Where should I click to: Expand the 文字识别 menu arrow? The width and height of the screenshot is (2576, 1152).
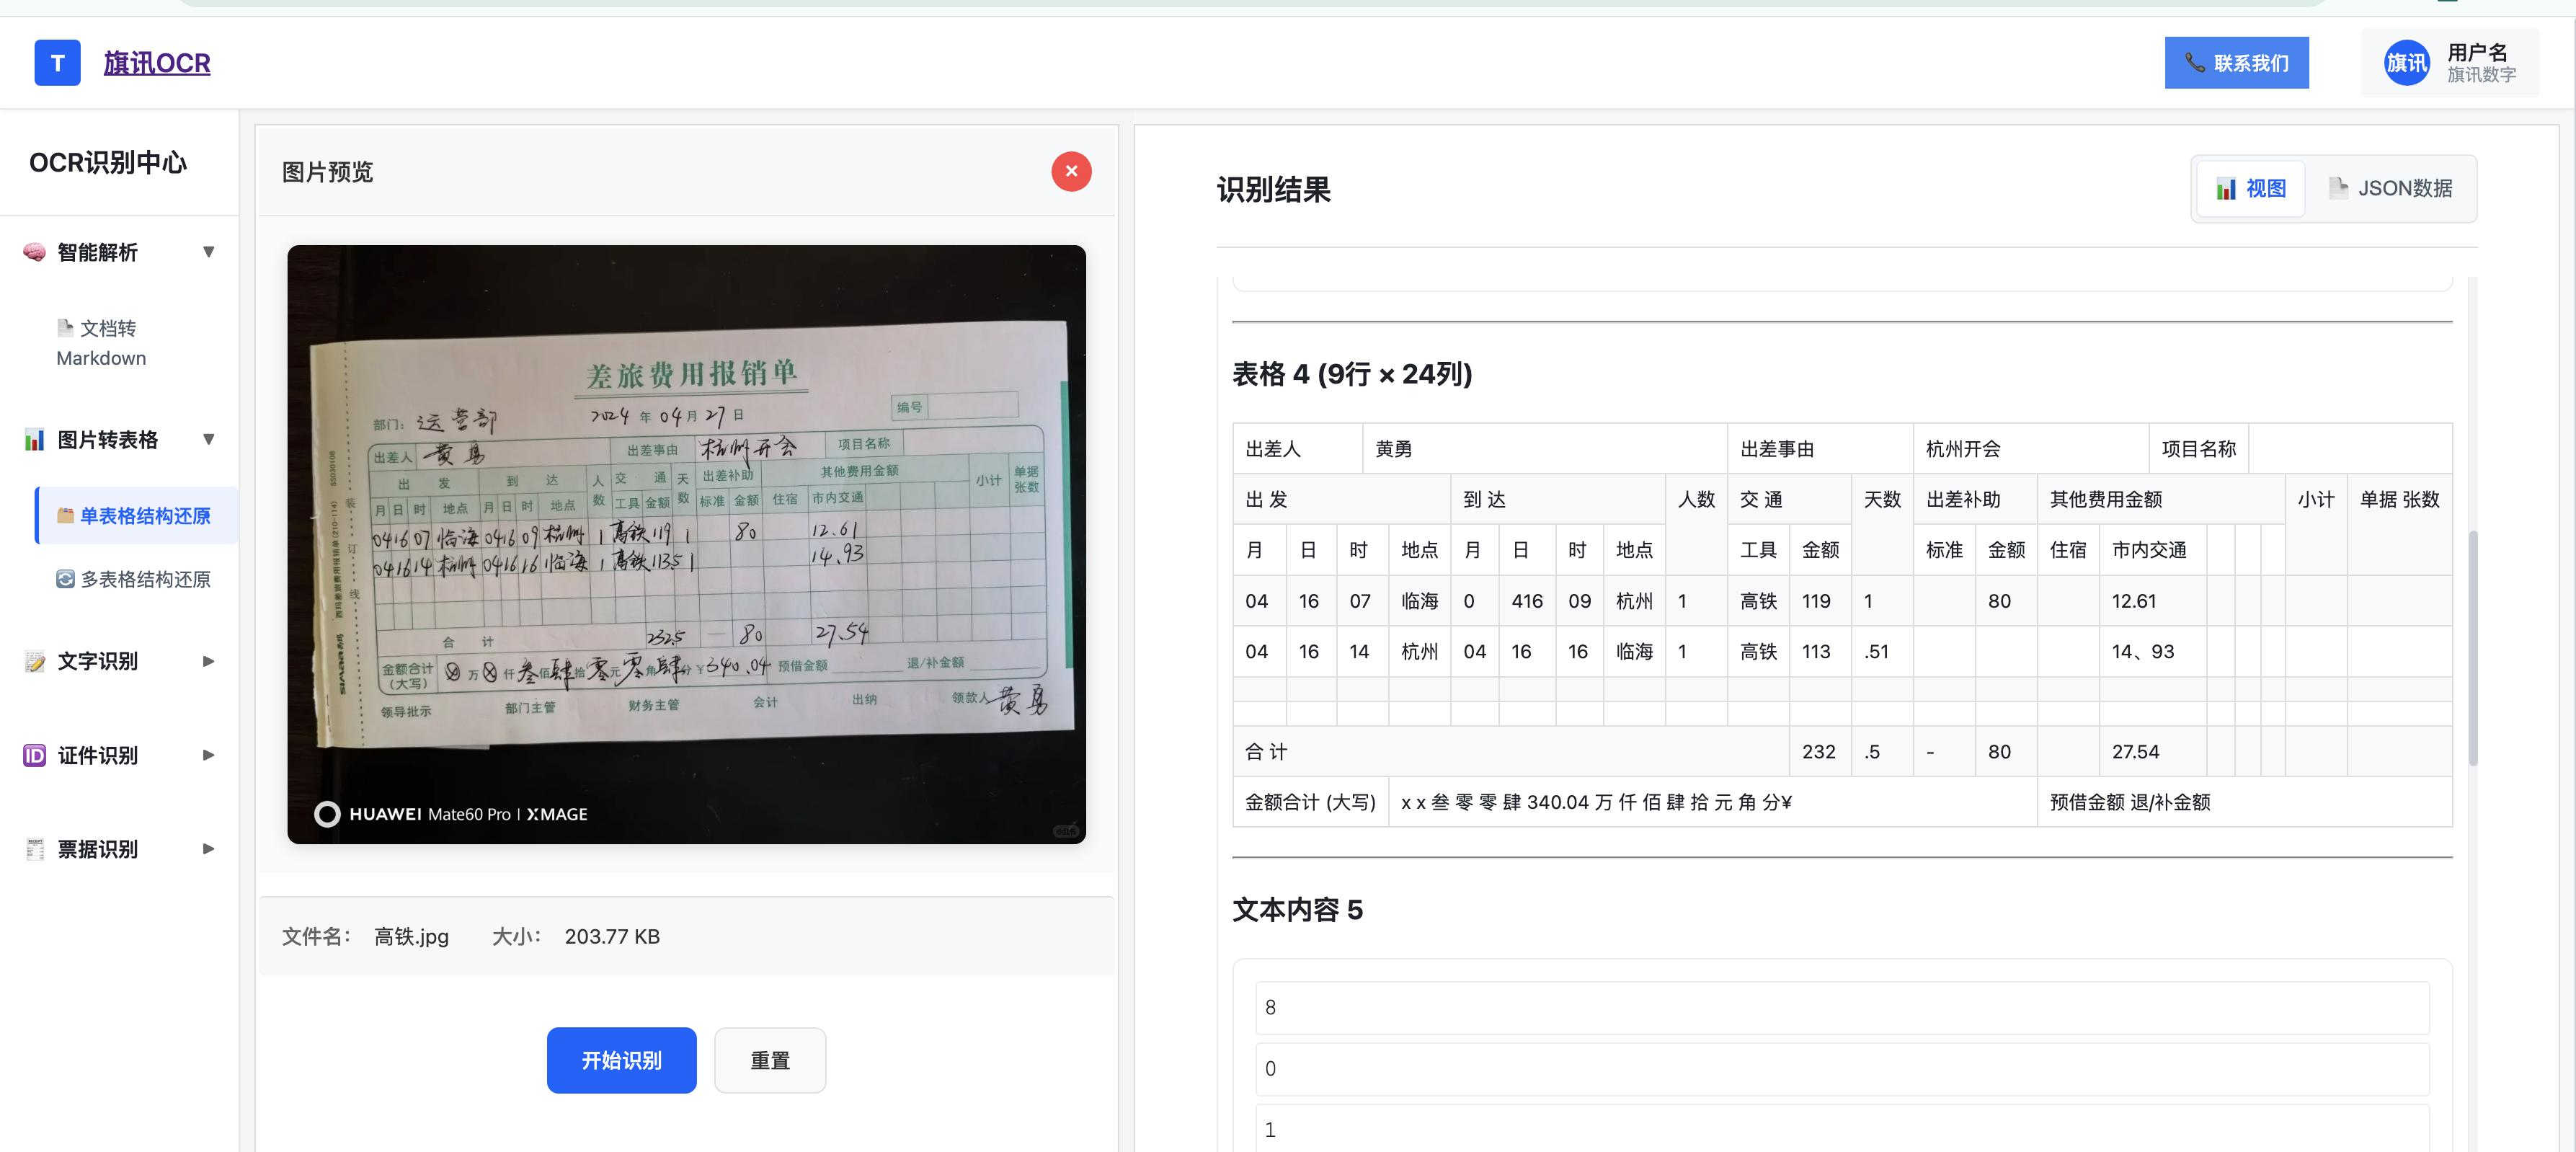208,661
